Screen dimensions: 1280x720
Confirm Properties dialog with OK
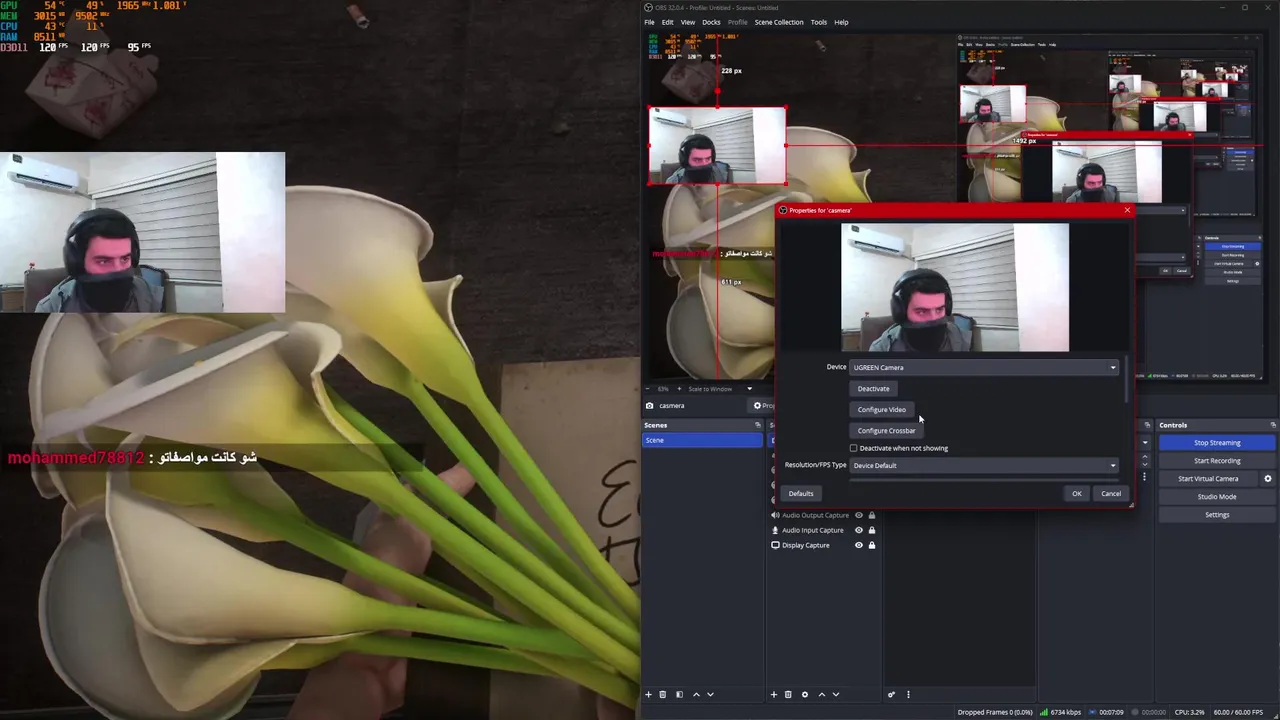click(1077, 493)
